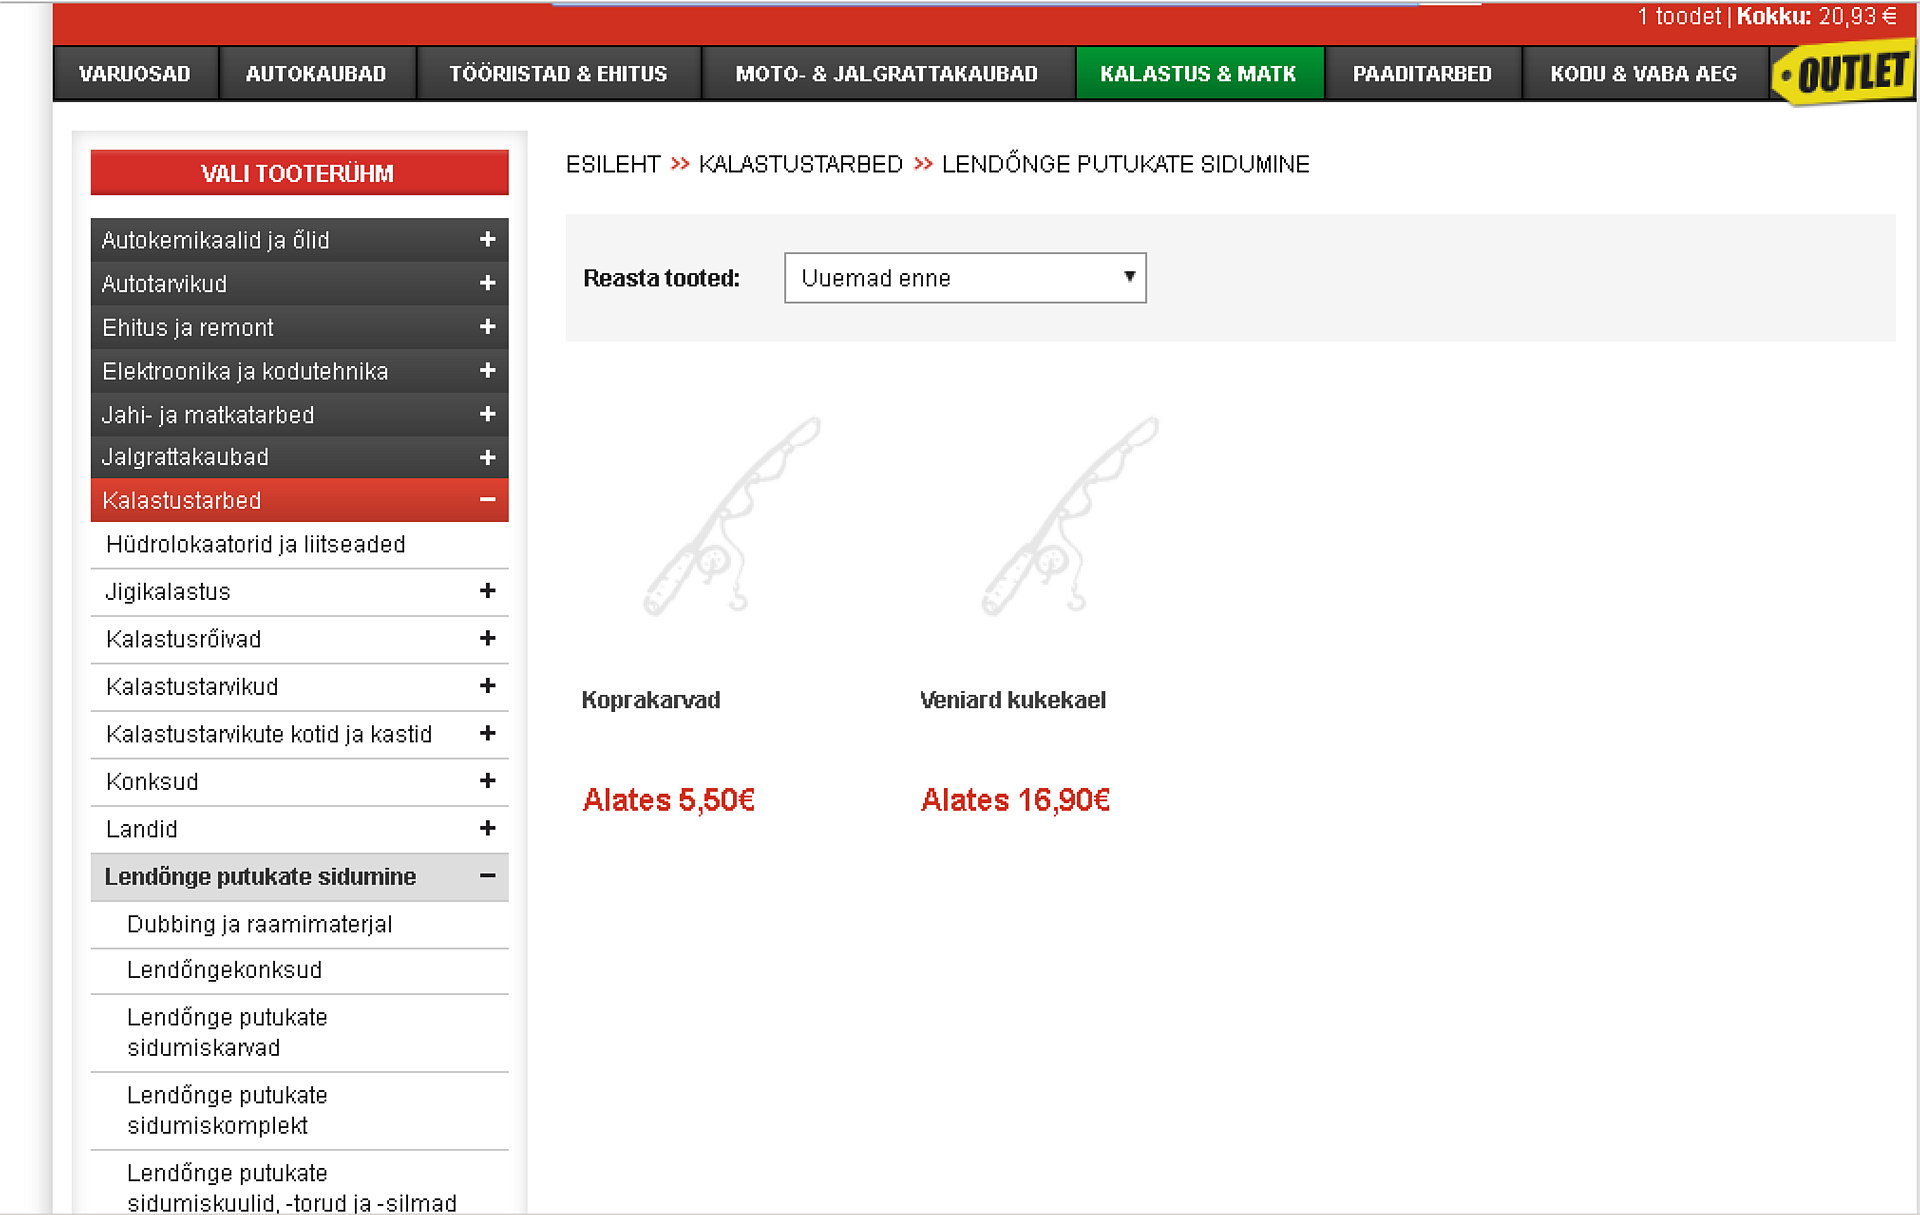Open Hüdrolokaatorid ja liitseaded category
The height and width of the screenshot is (1215, 1920).
coord(255,544)
